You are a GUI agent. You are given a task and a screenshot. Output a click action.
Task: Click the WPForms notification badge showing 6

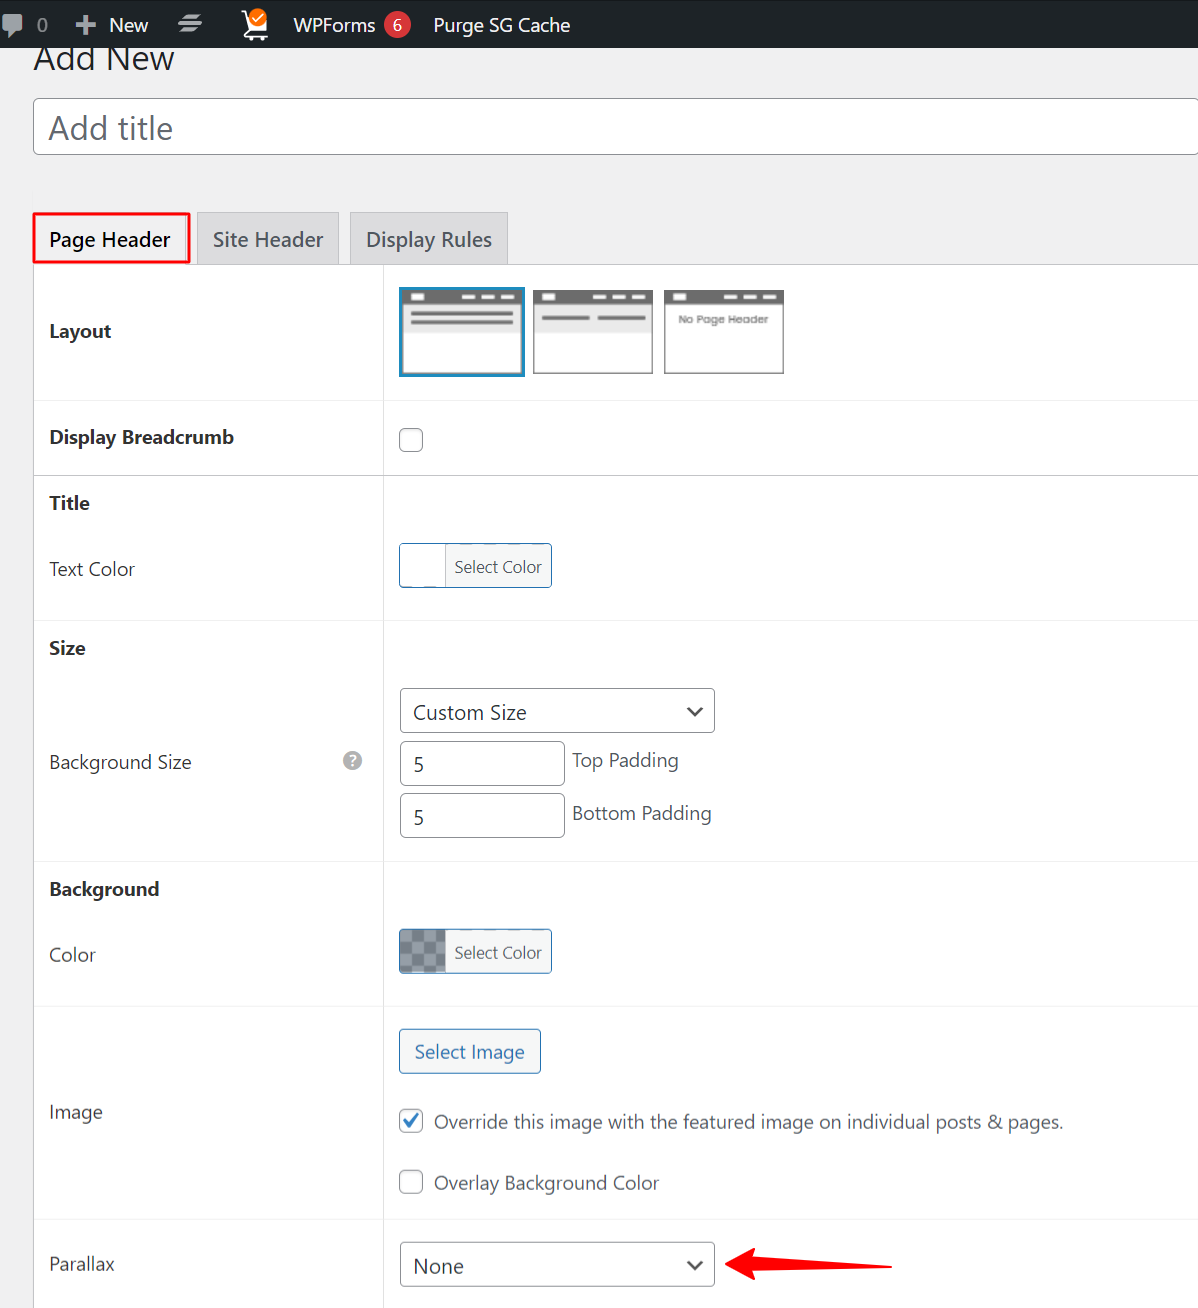point(397,25)
